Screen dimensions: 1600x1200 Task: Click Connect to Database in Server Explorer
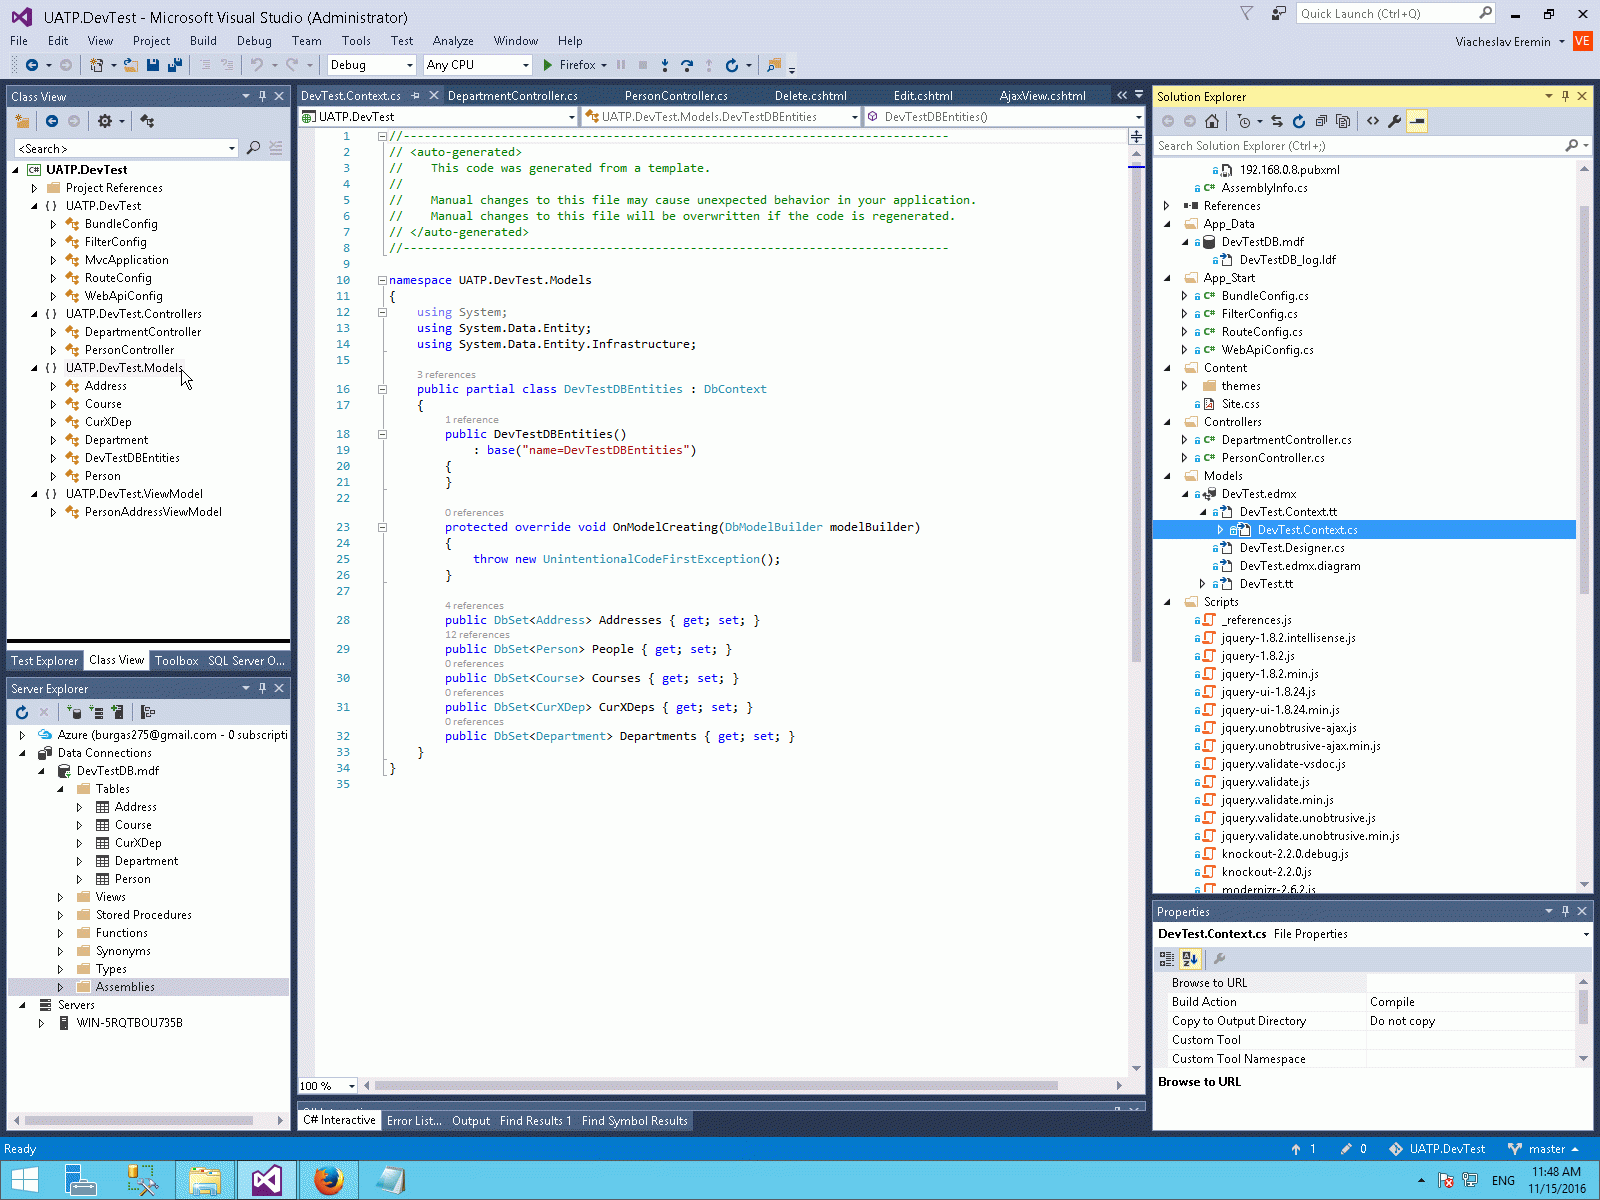coord(75,712)
